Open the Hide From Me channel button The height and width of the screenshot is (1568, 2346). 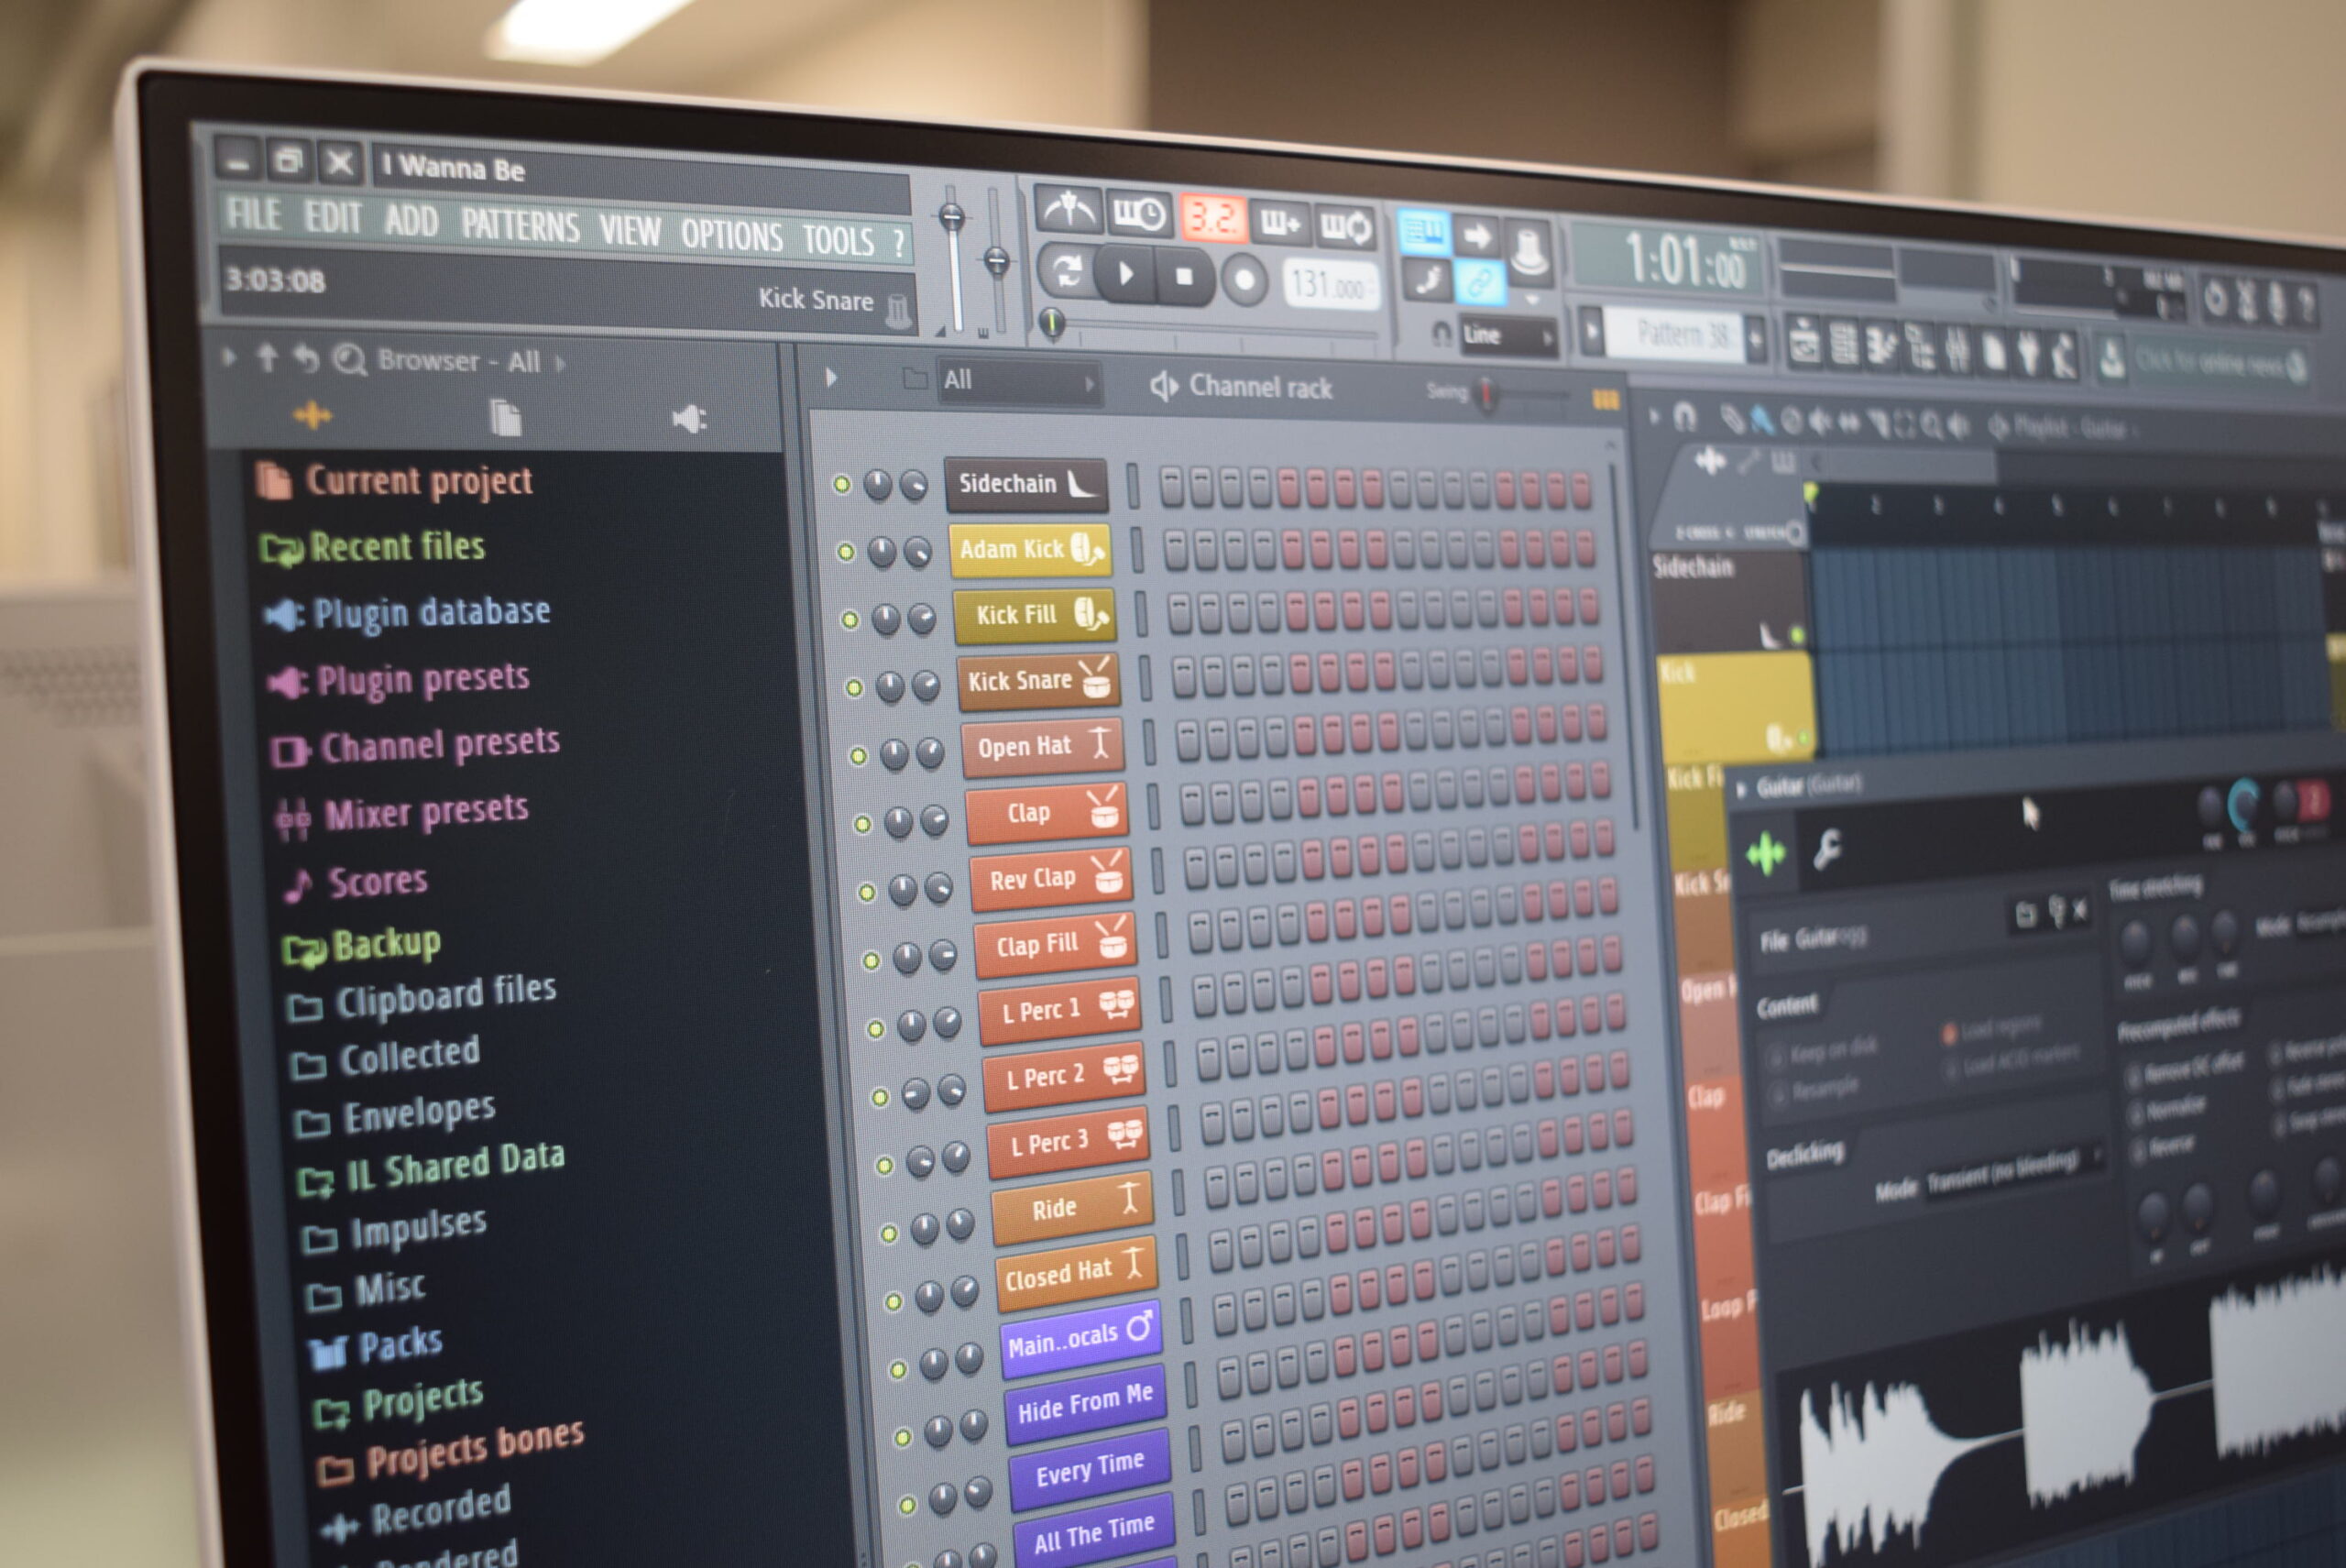1085,1402
